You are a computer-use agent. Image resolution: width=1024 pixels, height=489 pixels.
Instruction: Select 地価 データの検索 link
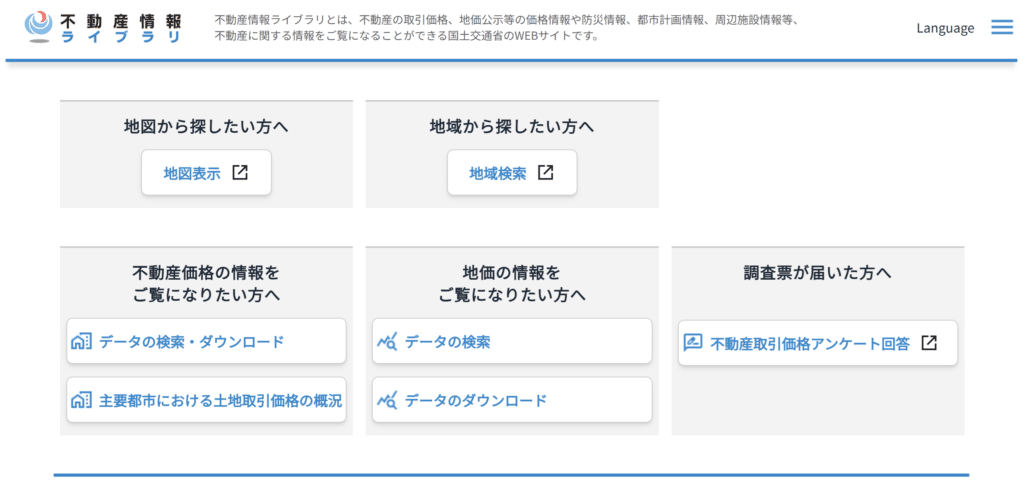click(x=448, y=342)
